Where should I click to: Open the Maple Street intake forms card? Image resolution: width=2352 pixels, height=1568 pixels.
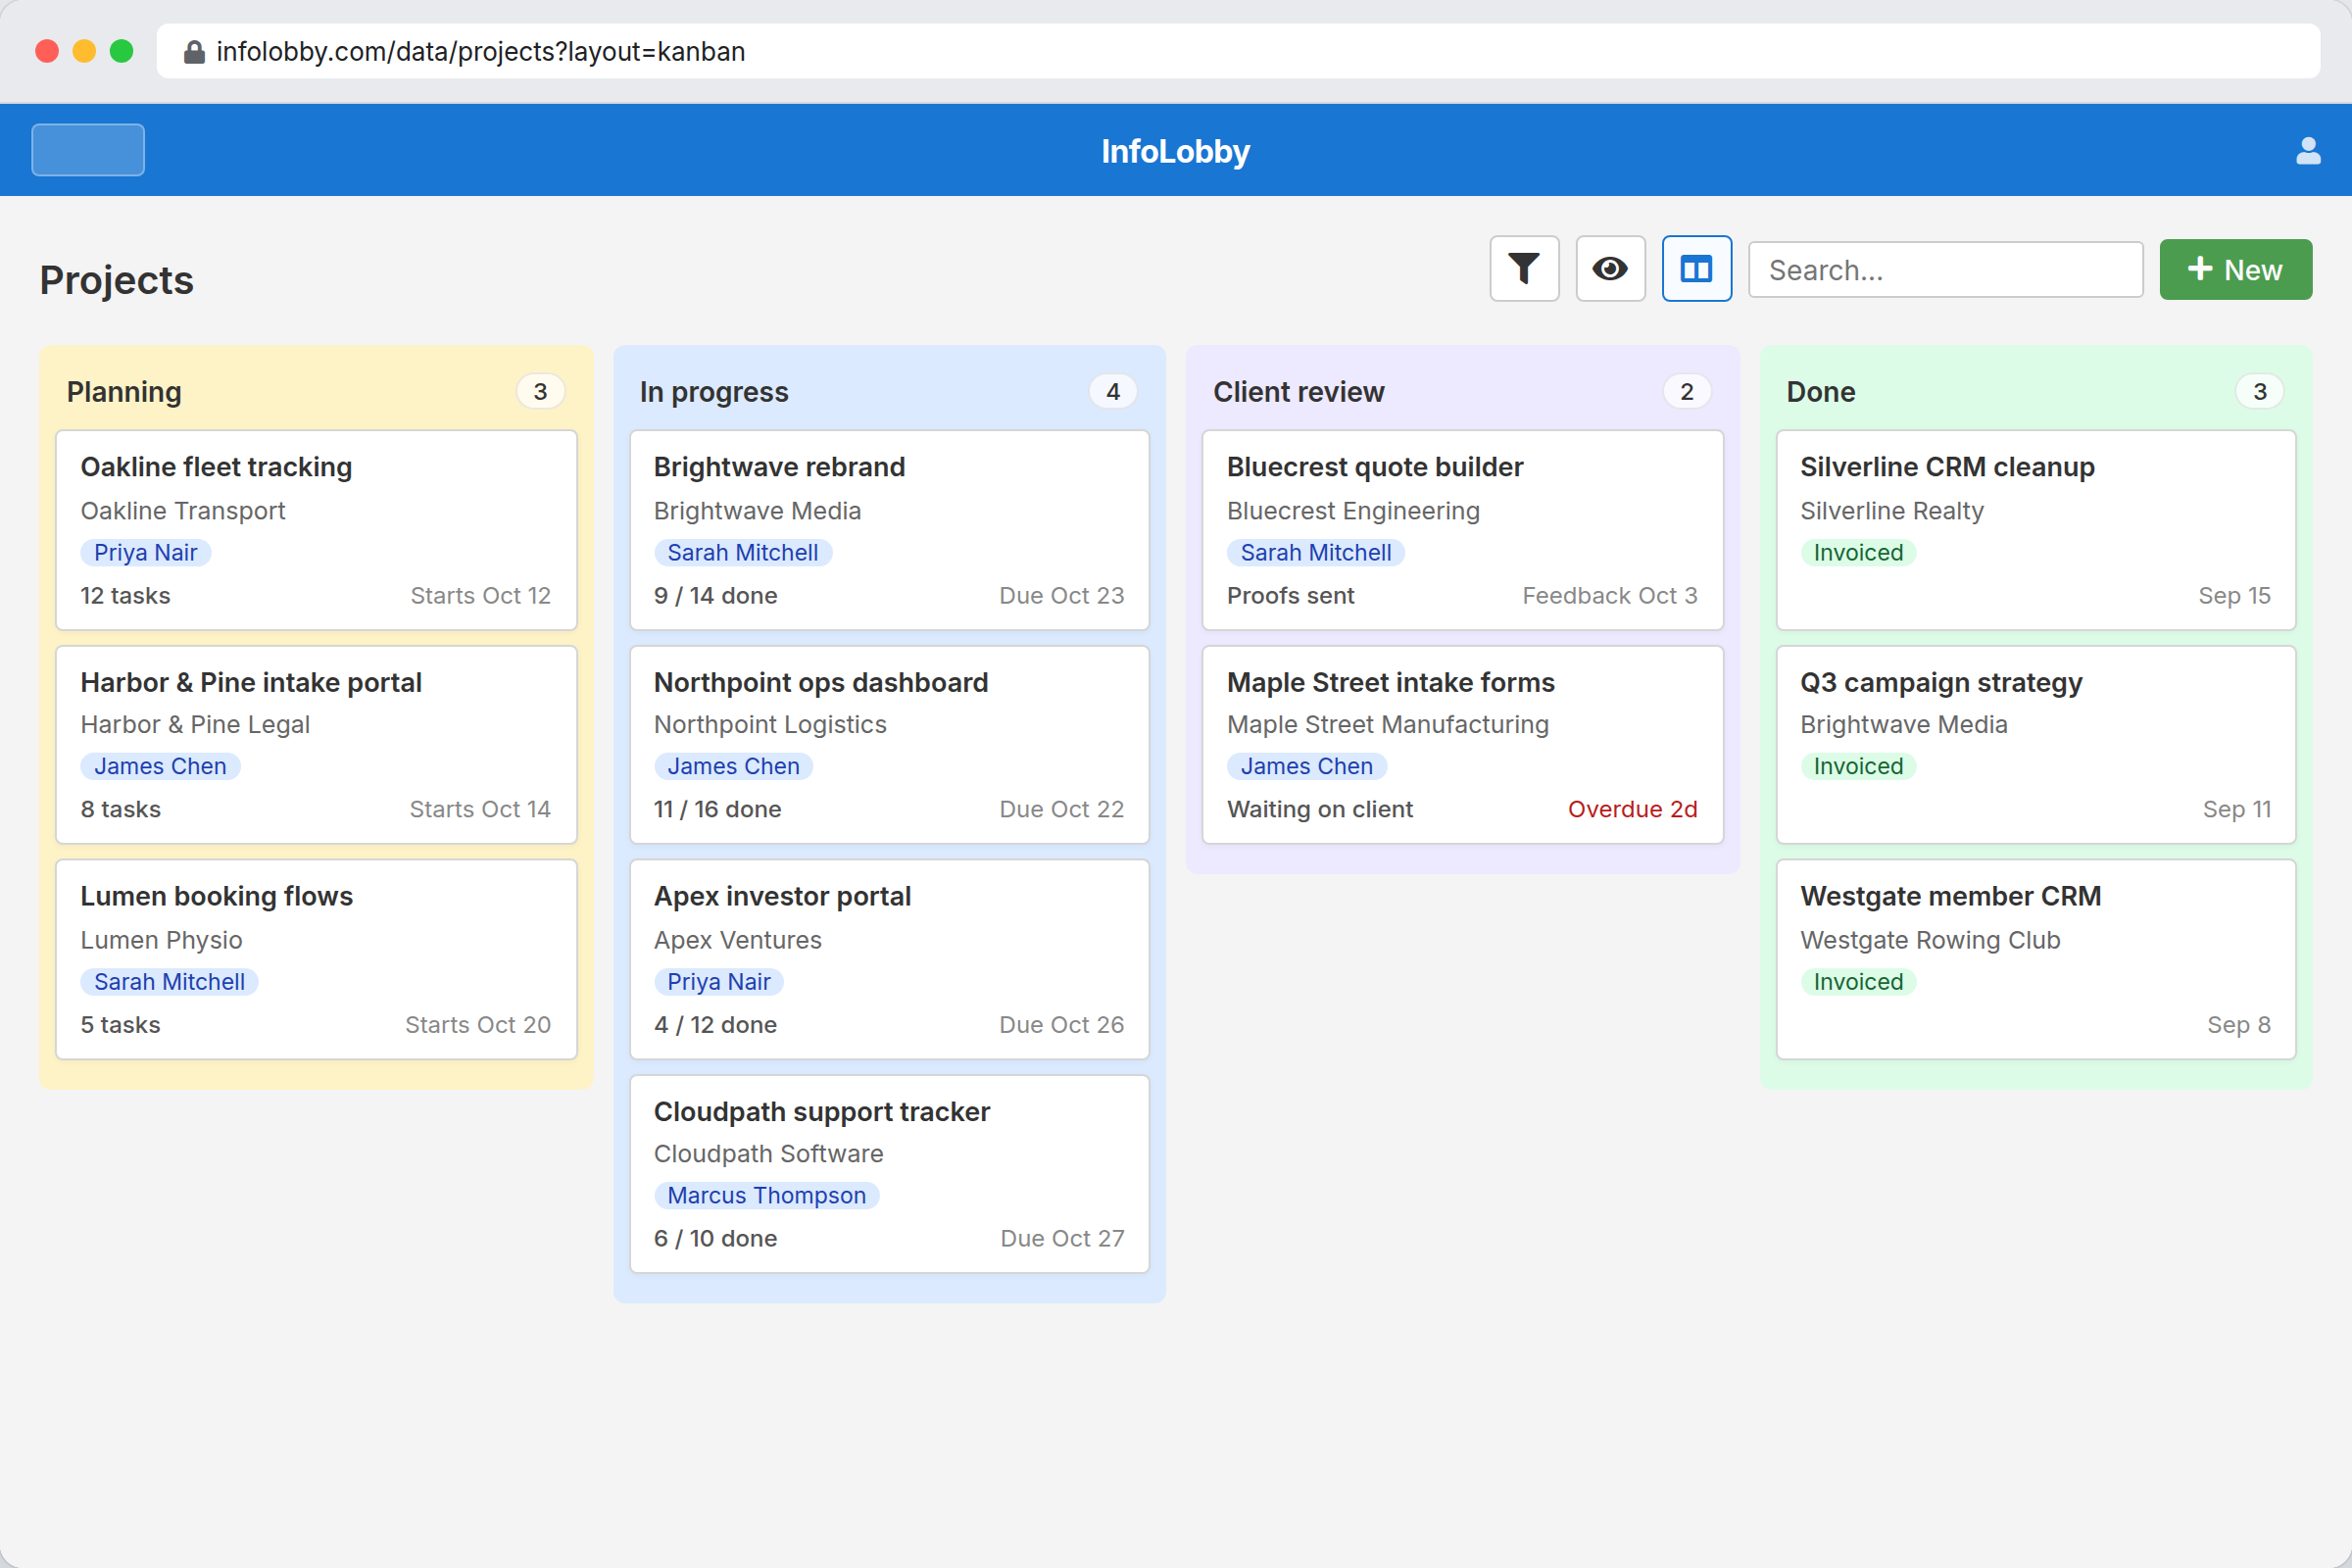click(x=1462, y=745)
